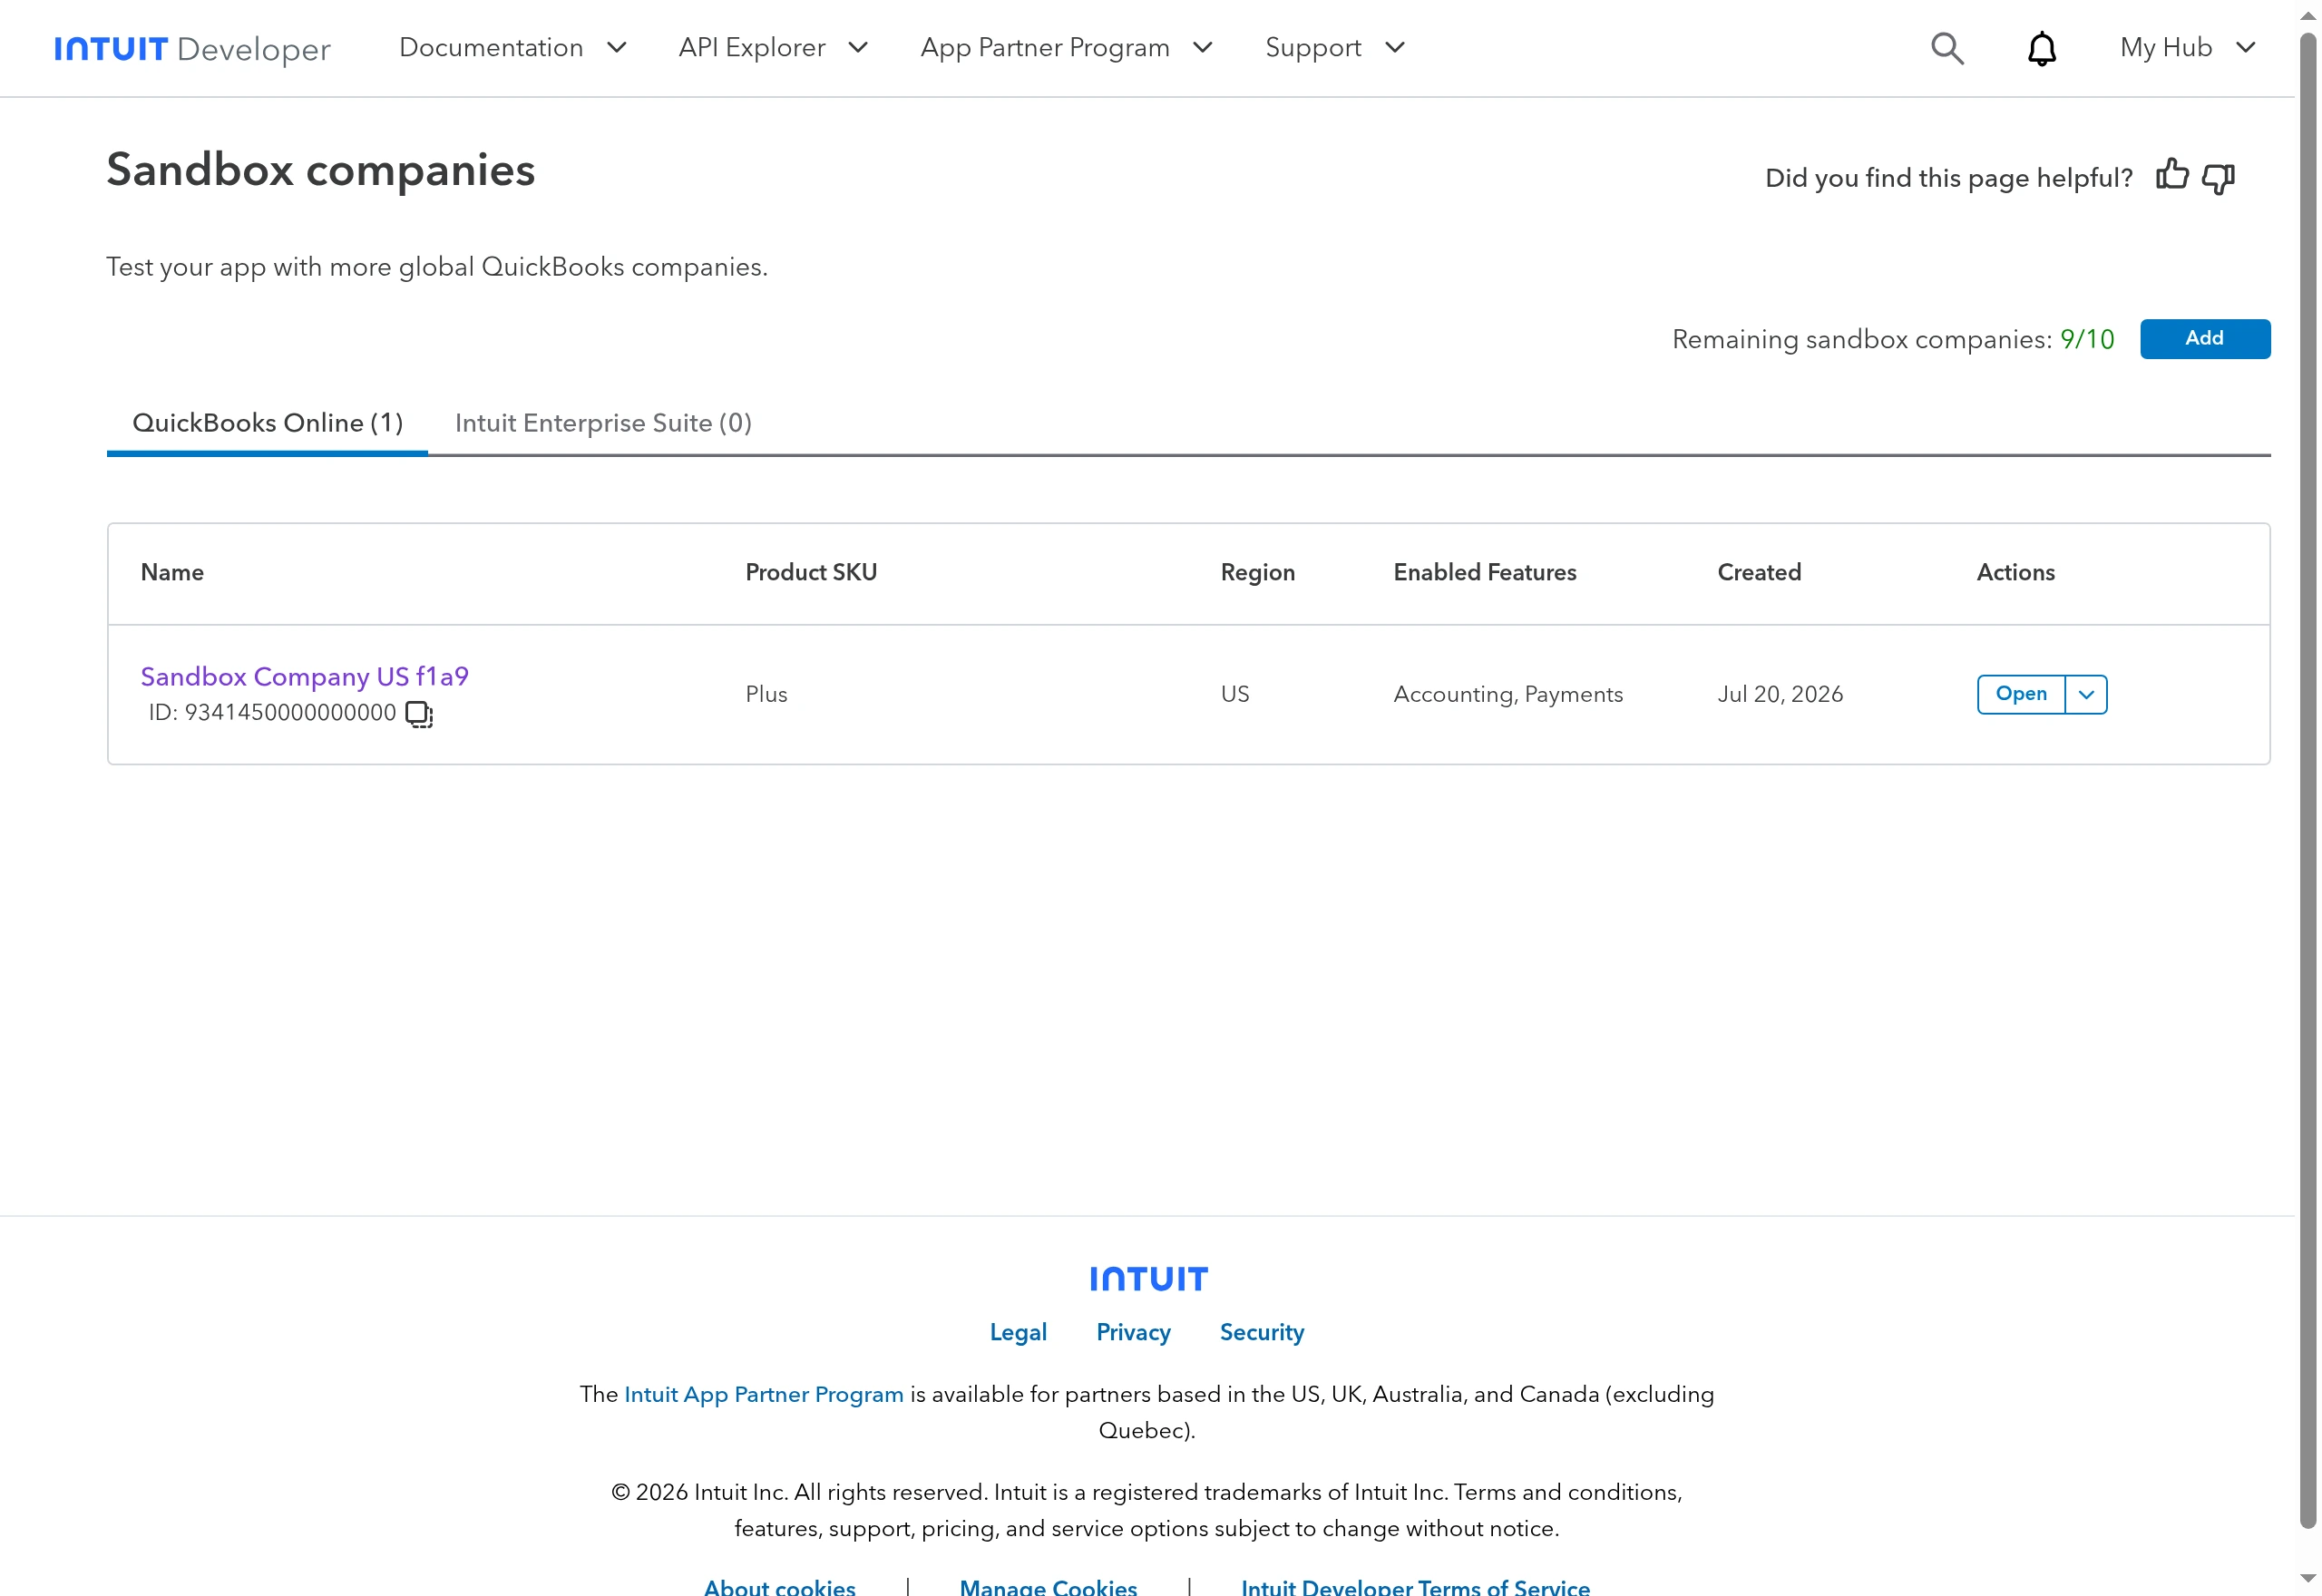The width and height of the screenshot is (2322, 1596).
Task: Click the scrollbar down arrow
Action: [x=2307, y=1580]
